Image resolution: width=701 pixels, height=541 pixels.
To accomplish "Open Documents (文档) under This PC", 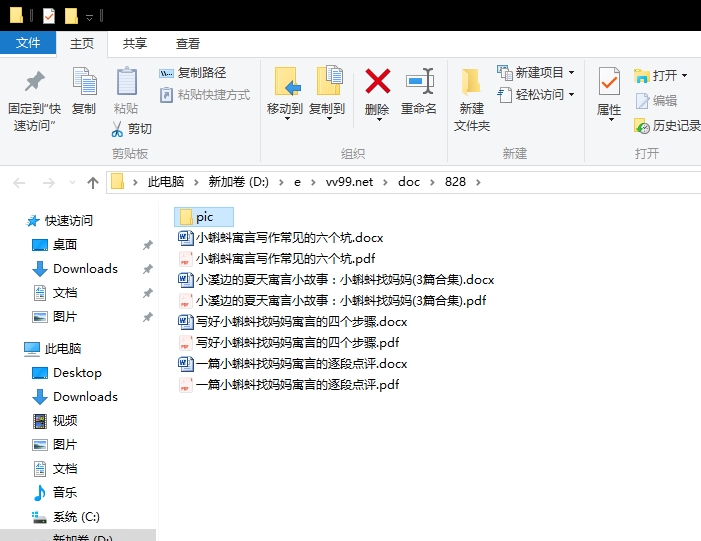I will (55, 469).
